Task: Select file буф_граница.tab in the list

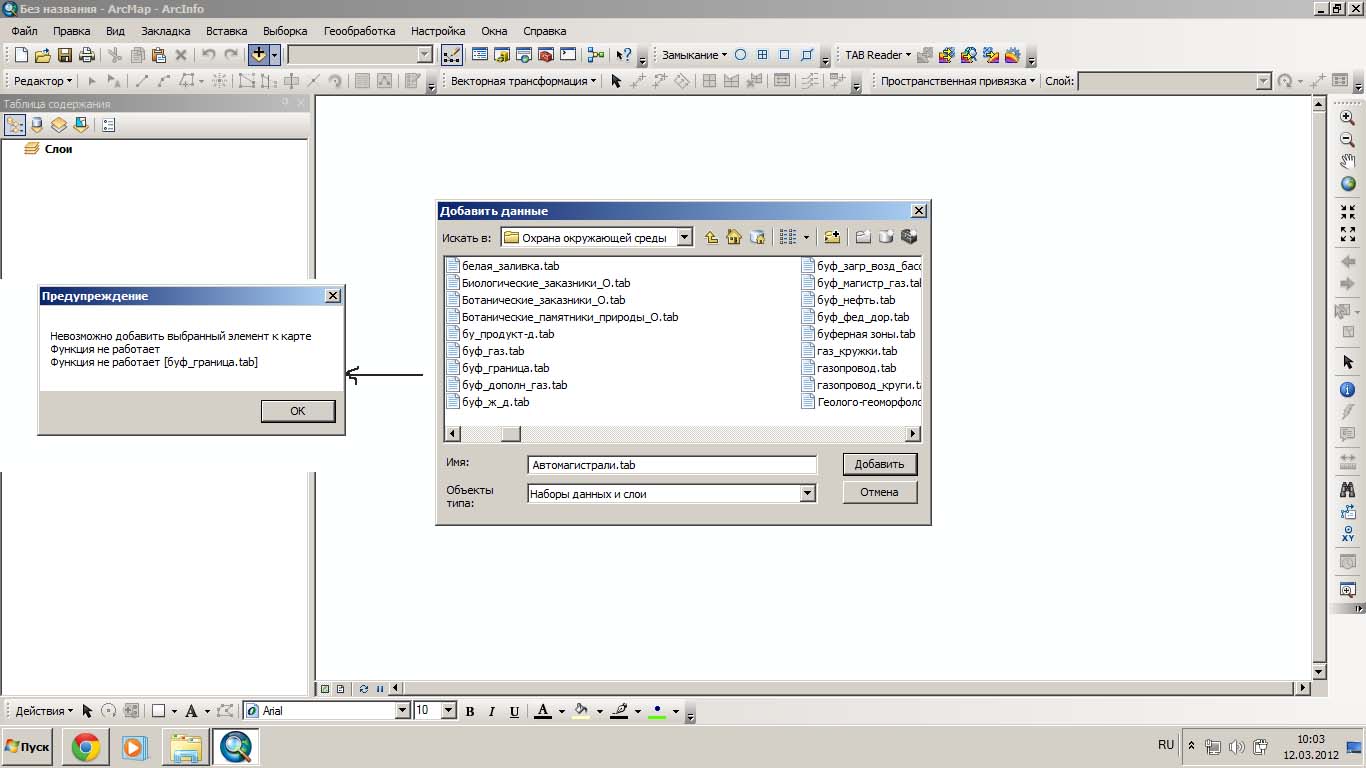Action: [505, 368]
